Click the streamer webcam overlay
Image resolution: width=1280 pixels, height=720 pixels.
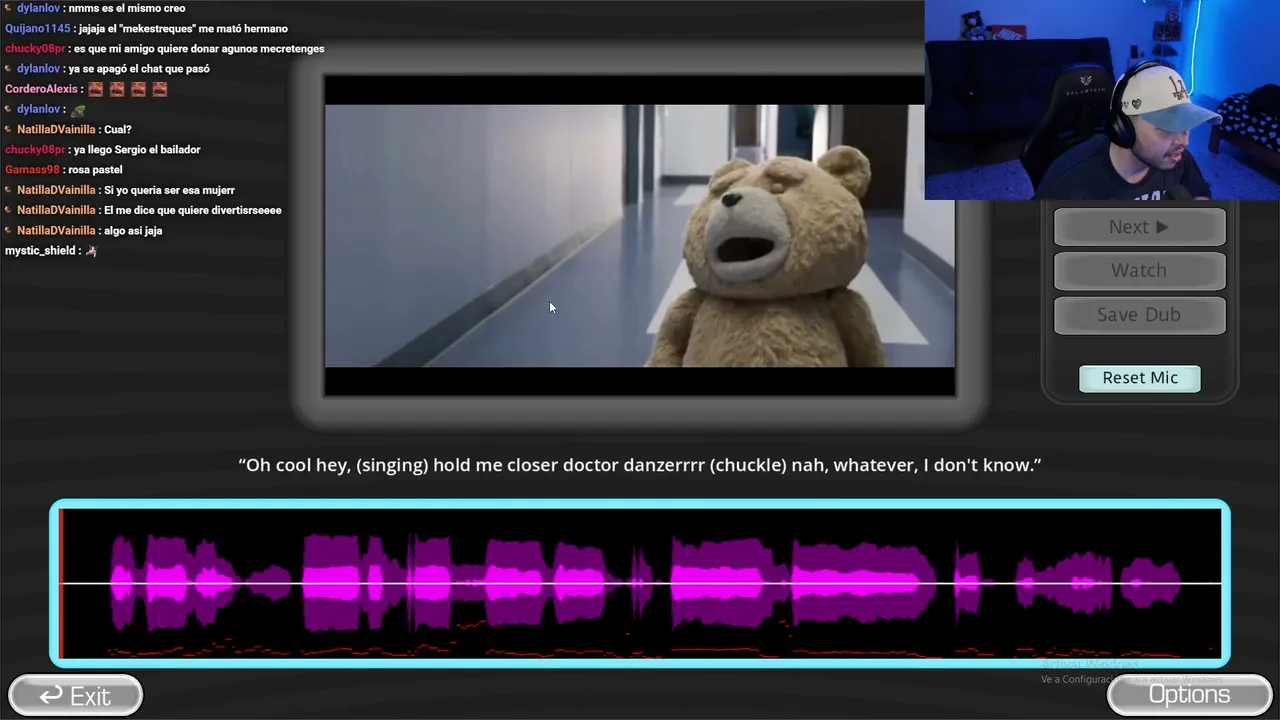click(x=1102, y=100)
